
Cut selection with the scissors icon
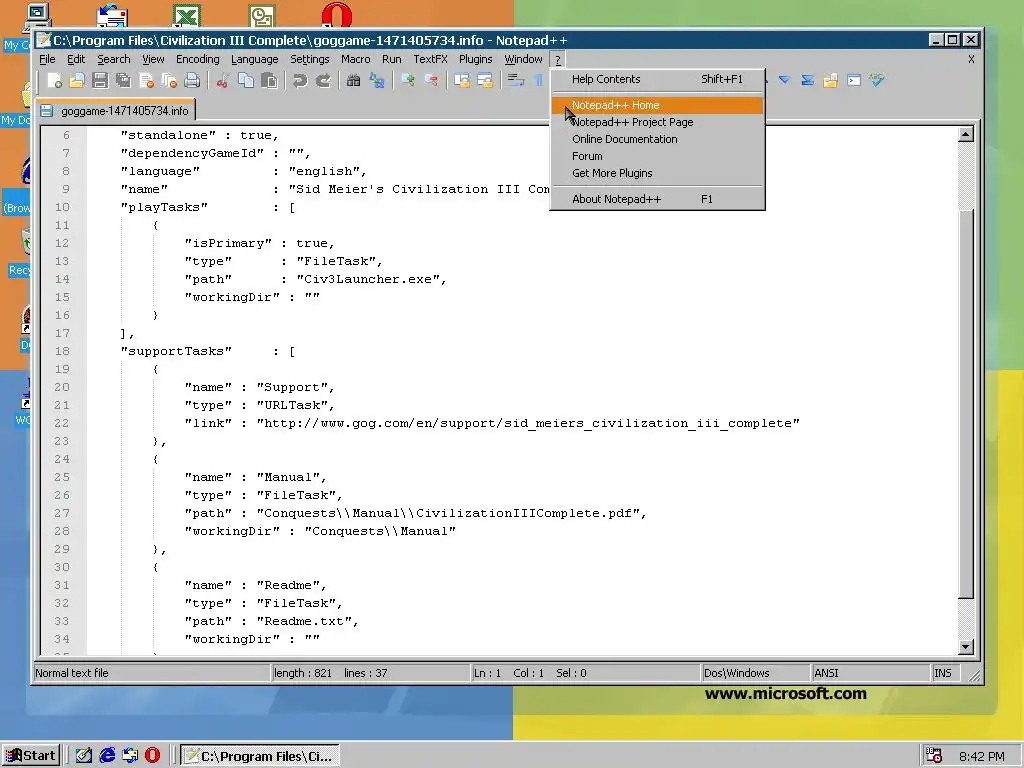223,80
